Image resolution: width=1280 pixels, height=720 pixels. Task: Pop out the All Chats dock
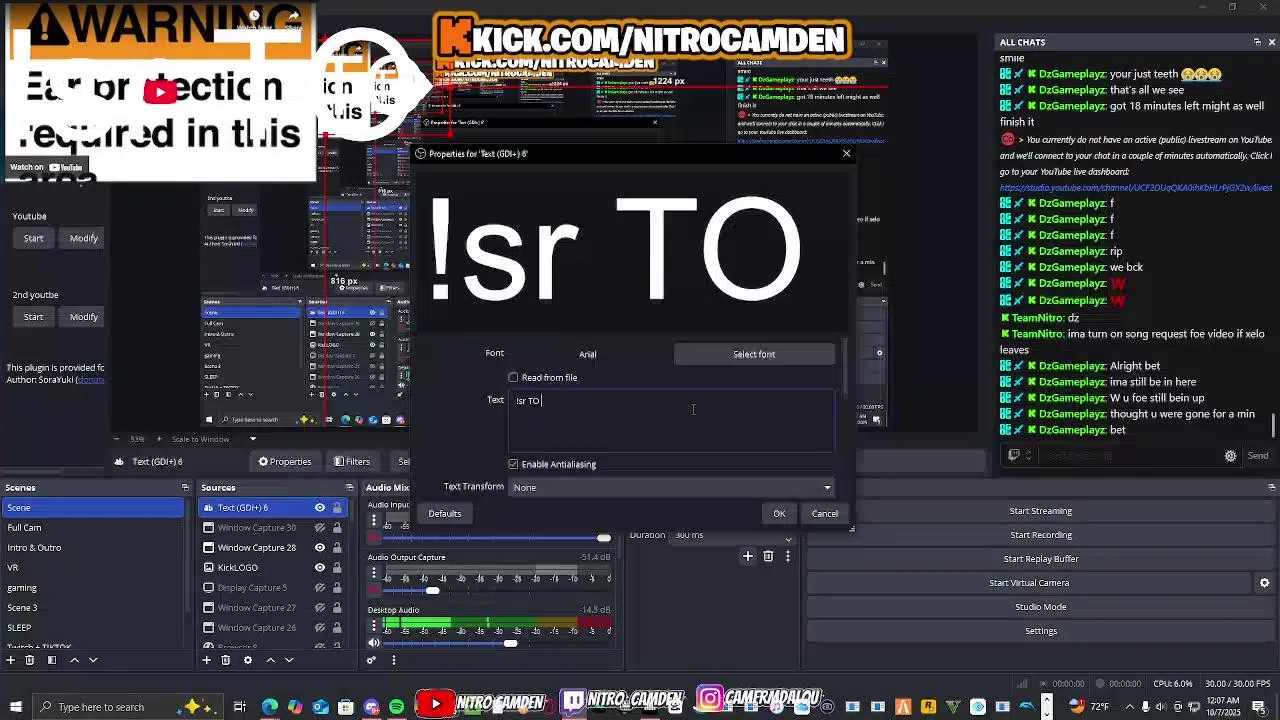click(1257, 42)
